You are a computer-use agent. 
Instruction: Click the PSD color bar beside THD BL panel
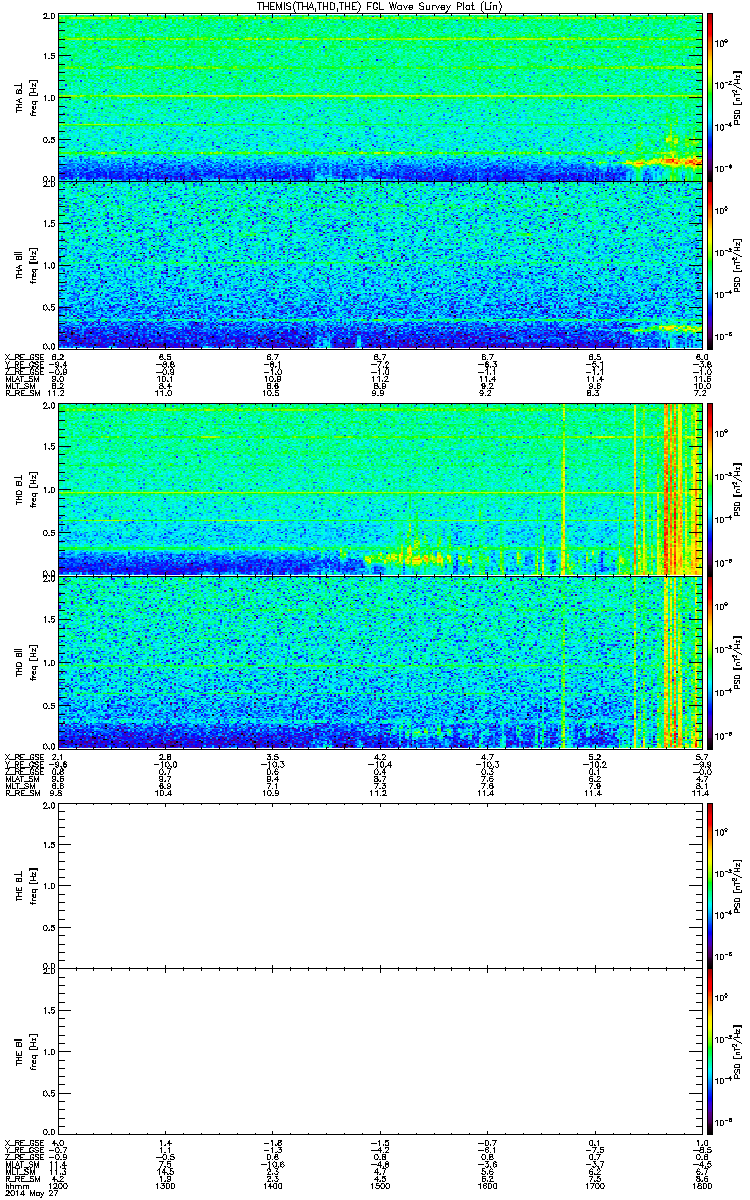(709, 488)
